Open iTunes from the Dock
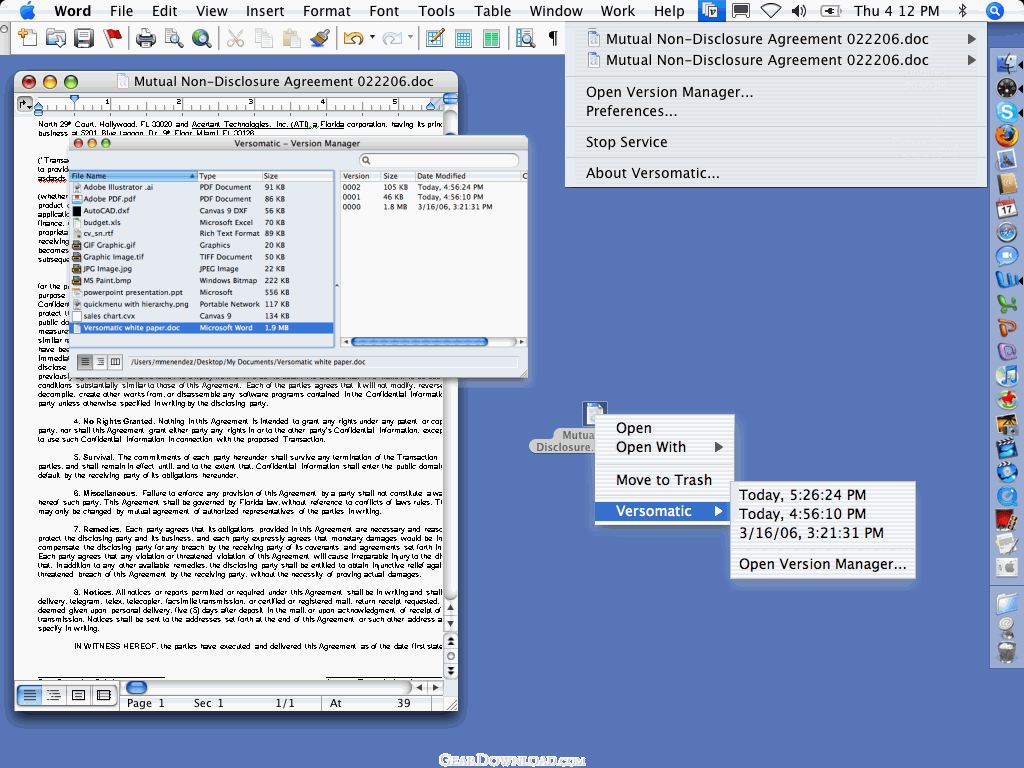The height and width of the screenshot is (768, 1024). (1006, 376)
